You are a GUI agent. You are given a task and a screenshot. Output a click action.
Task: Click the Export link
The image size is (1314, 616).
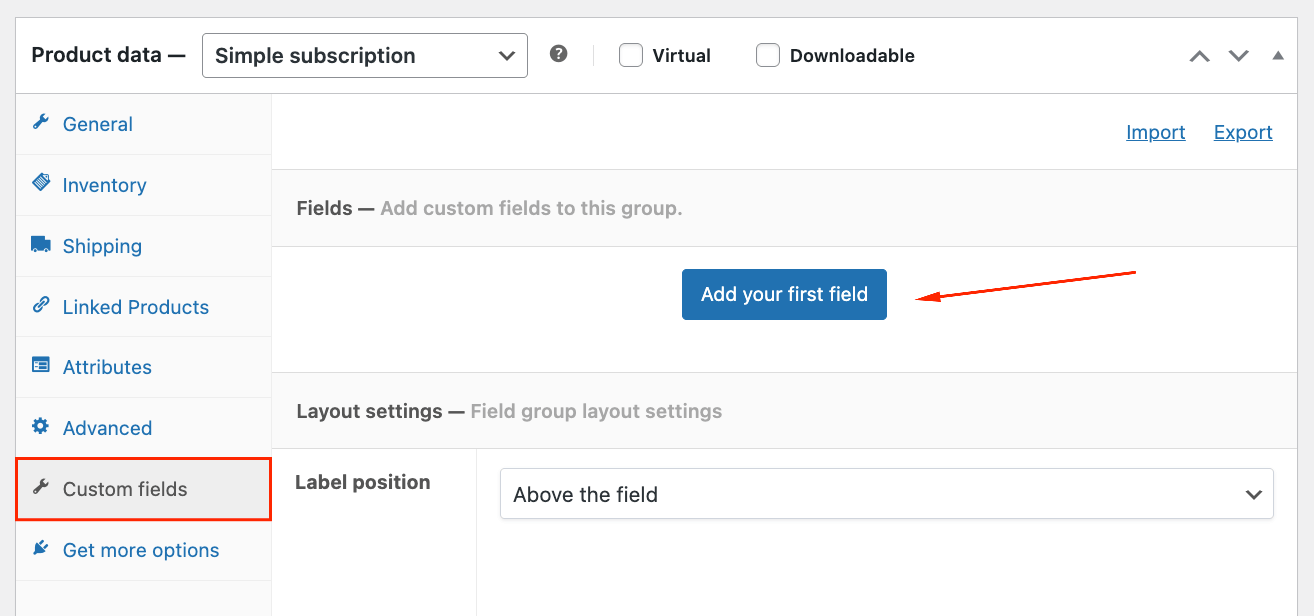tap(1243, 132)
